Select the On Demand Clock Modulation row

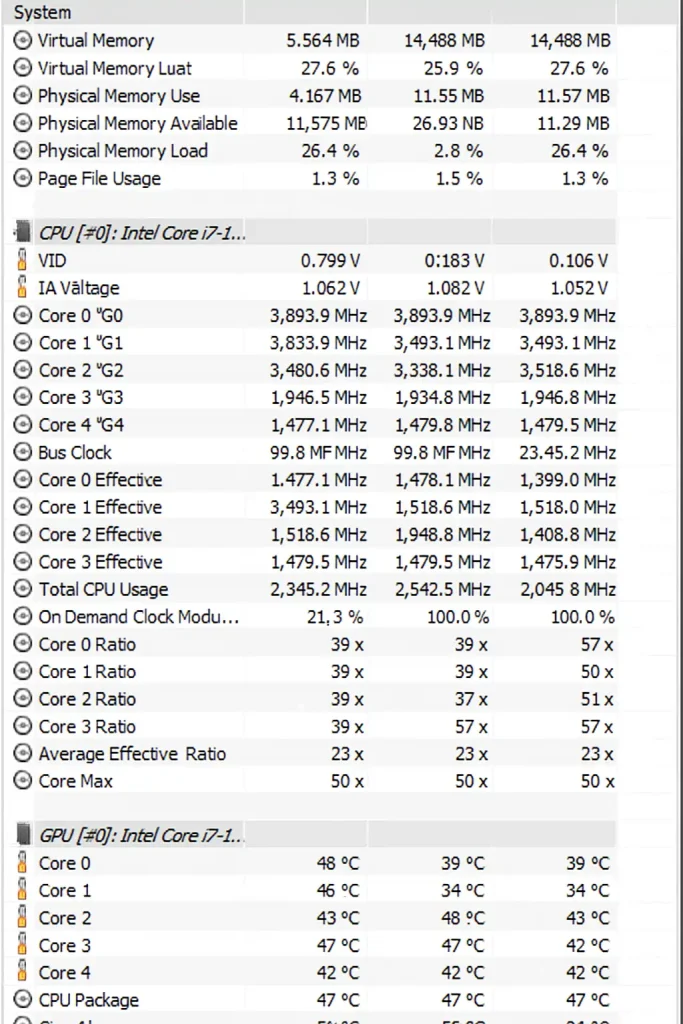[138, 617]
